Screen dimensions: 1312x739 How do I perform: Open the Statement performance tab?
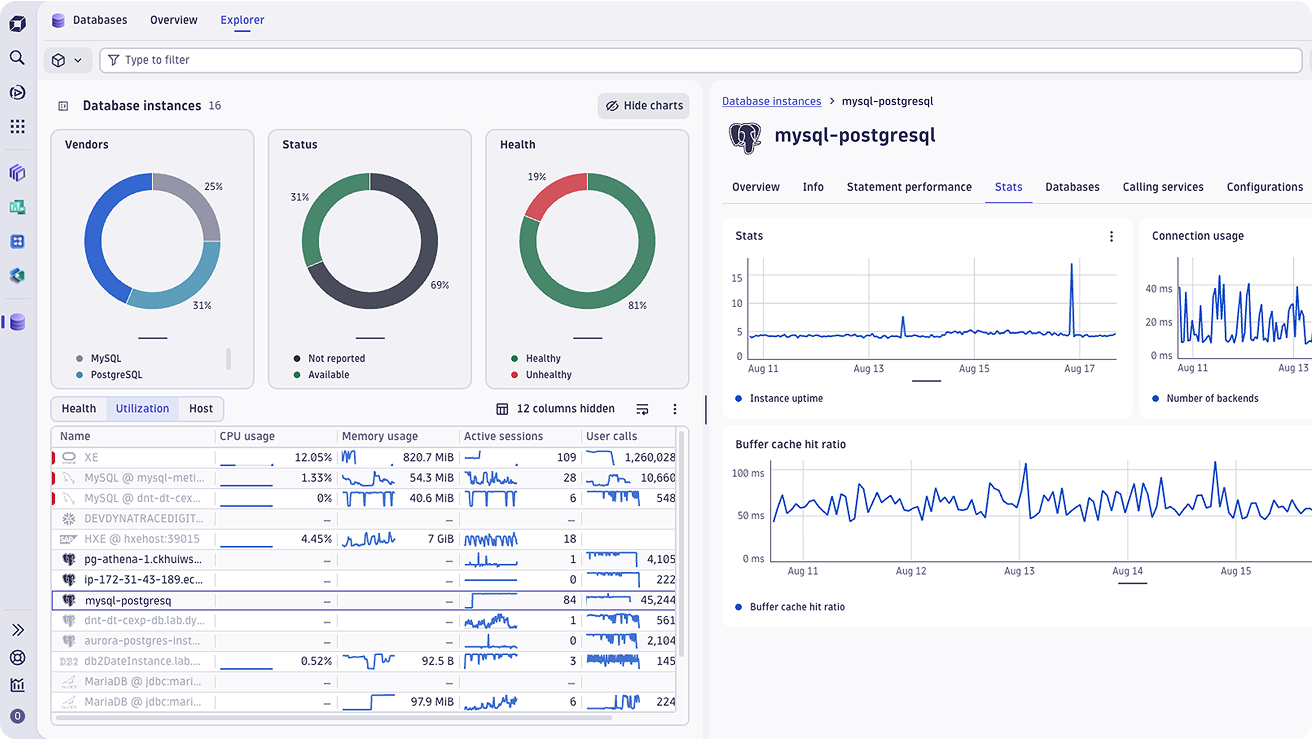click(909, 187)
